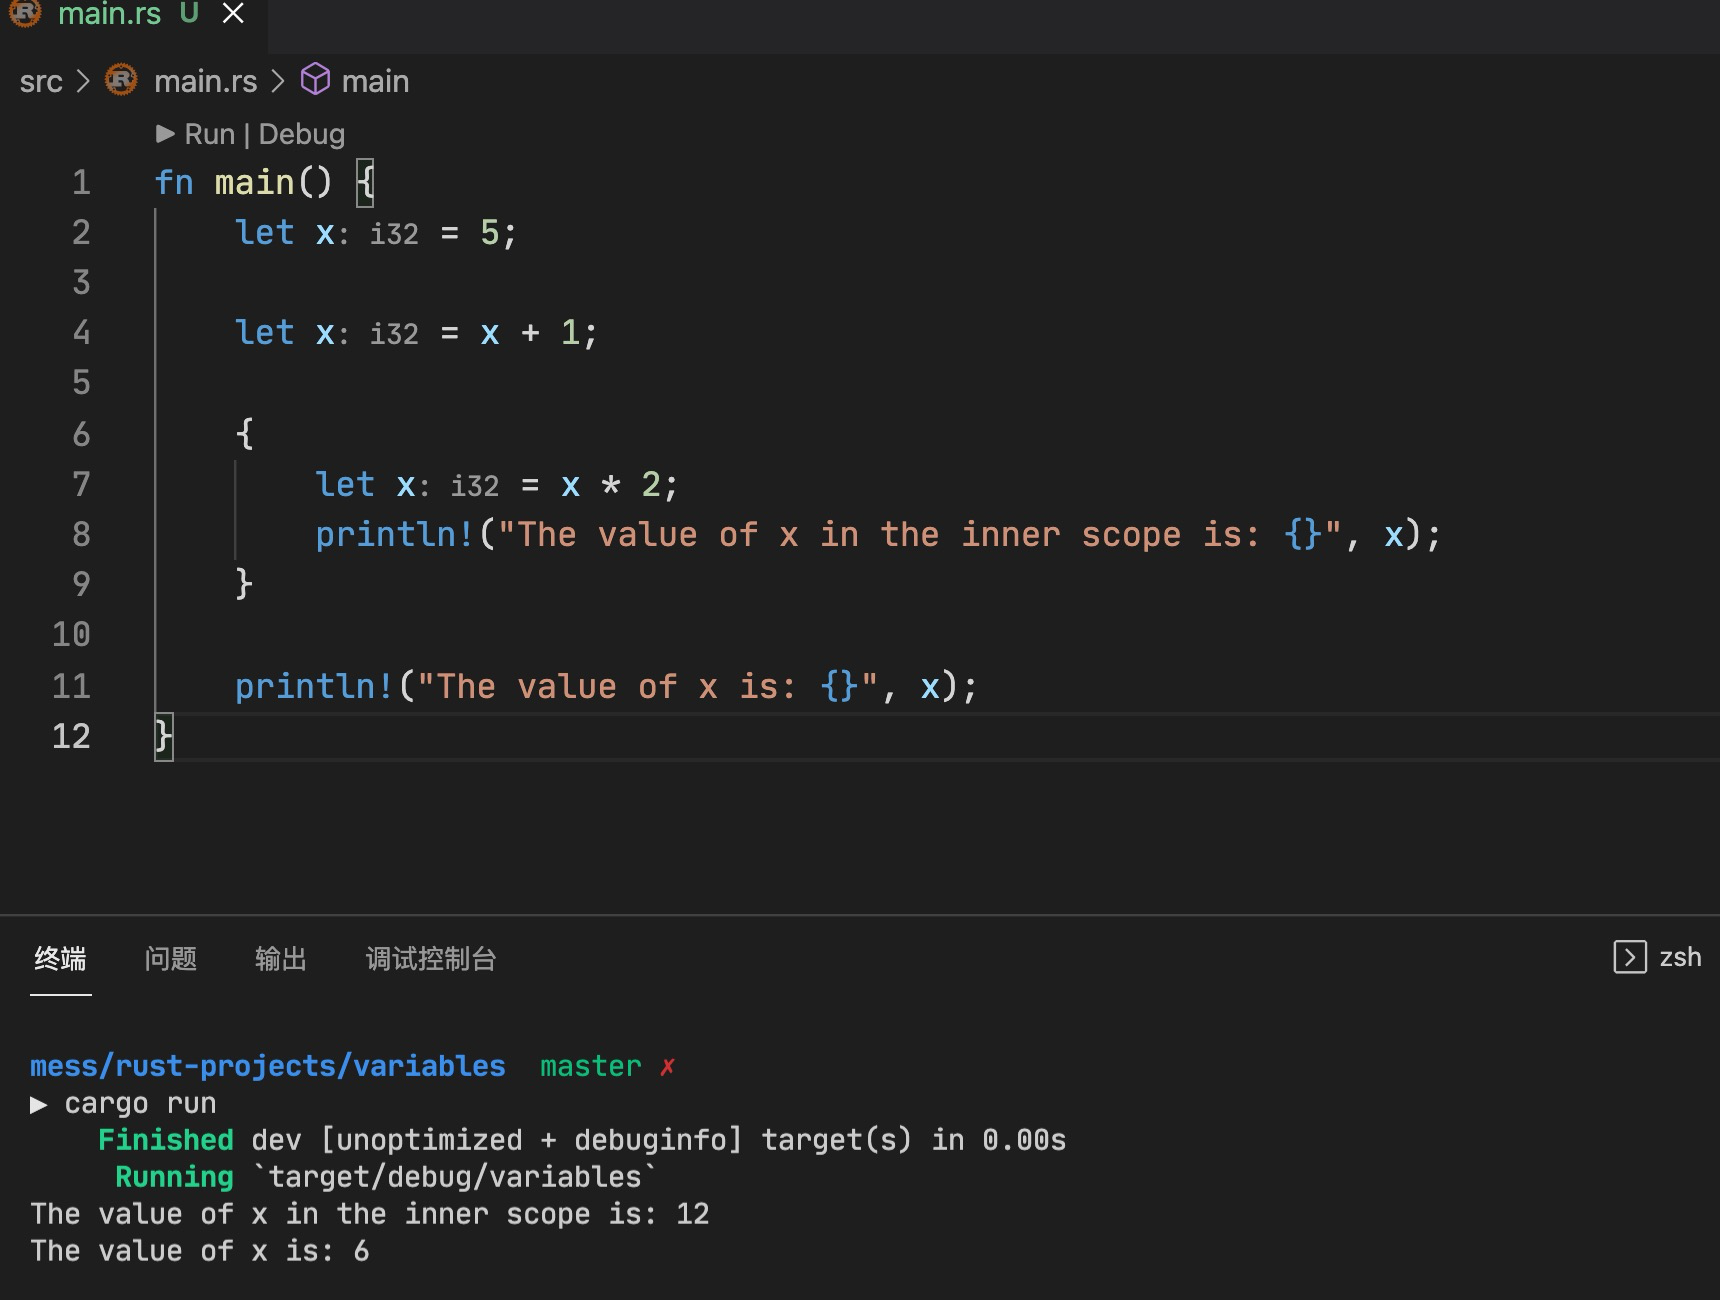Click the main function breadcrumb
The image size is (1720, 1300).
[x=375, y=81]
